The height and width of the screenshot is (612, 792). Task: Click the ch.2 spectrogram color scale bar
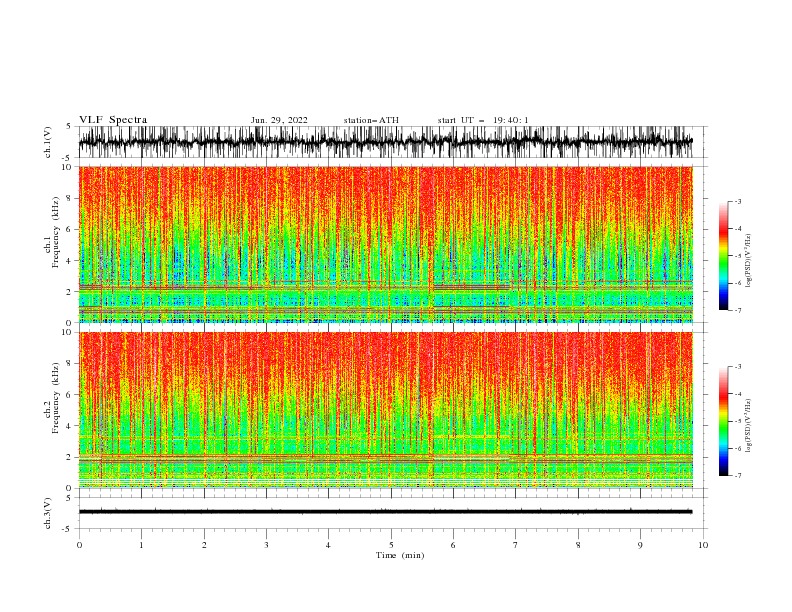point(723,421)
